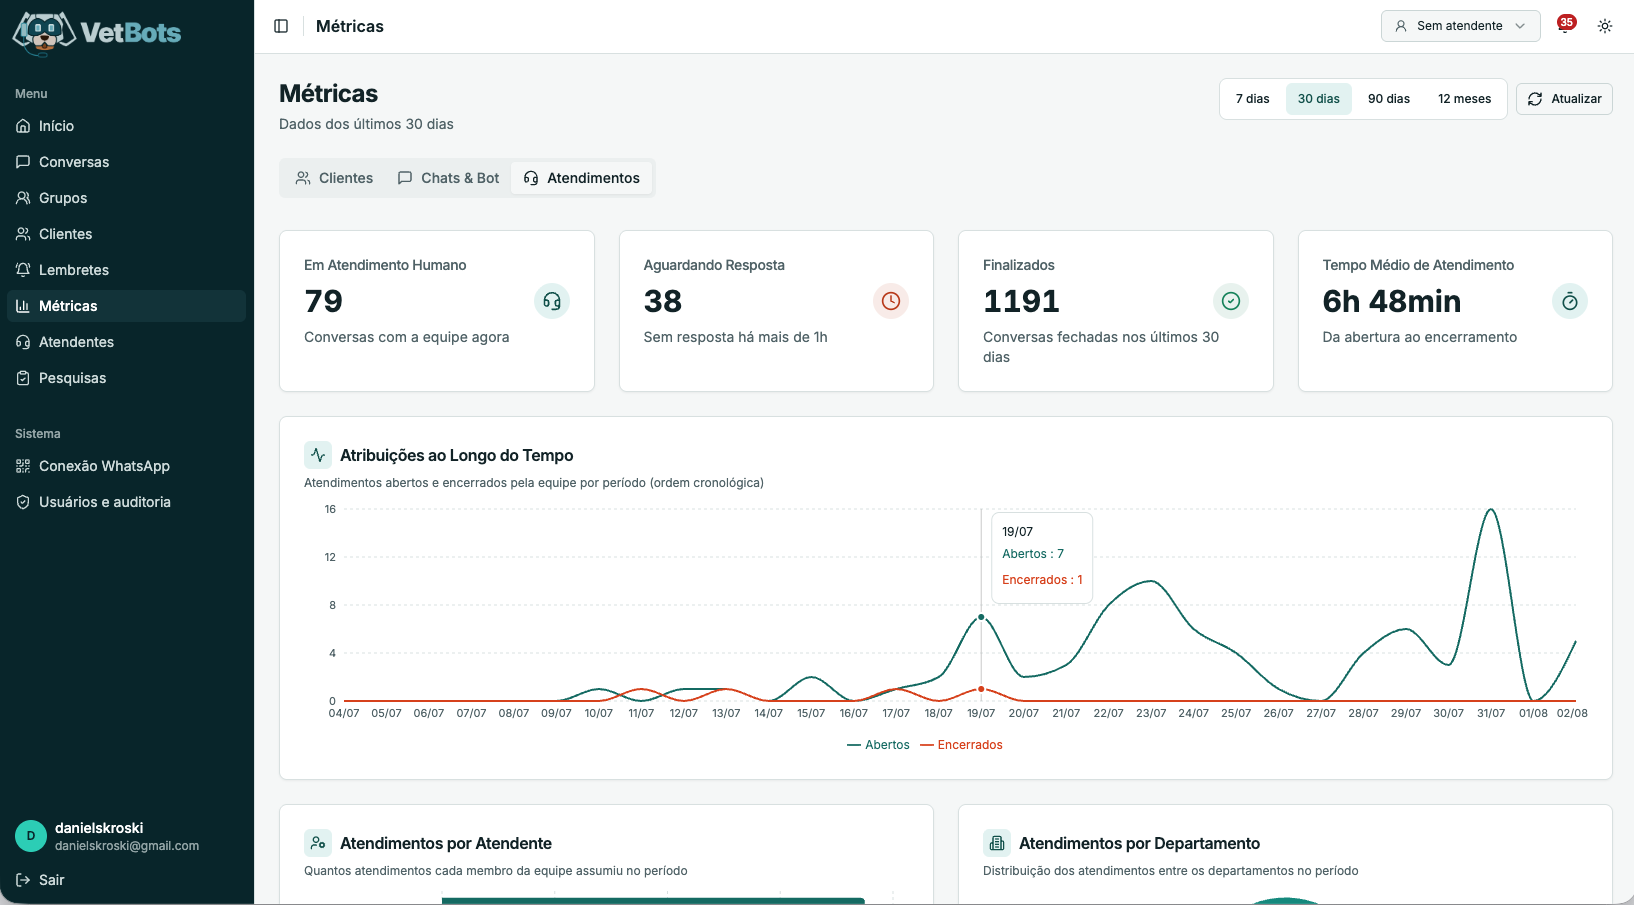Image resolution: width=1634 pixels, height=905 pixels.
Task: Switch theme with the sun icon
Action: pos(1605,26)
